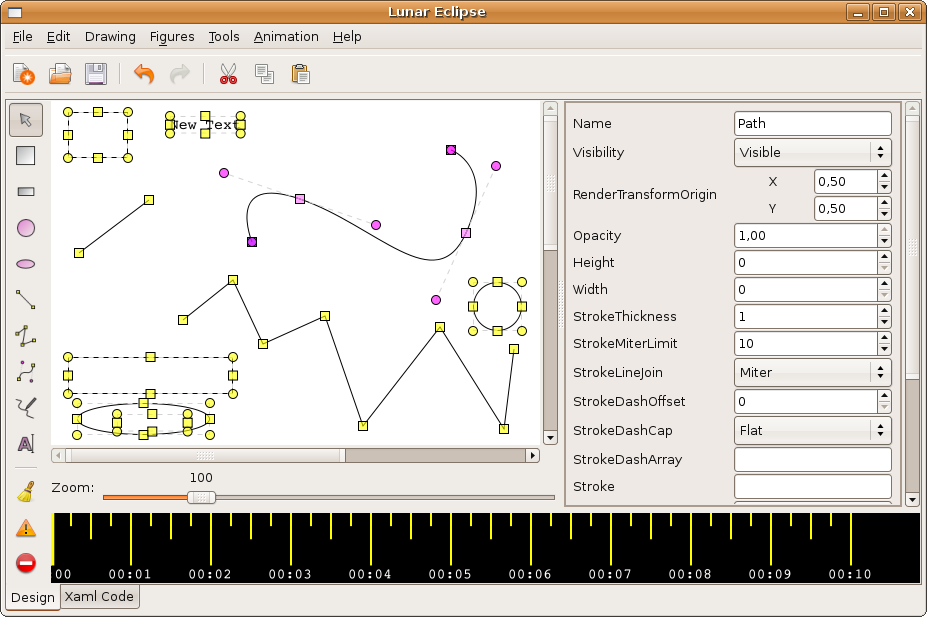Open the Visibility dropdown
Screen dimensions: 927x617
(x=812, y=152)
